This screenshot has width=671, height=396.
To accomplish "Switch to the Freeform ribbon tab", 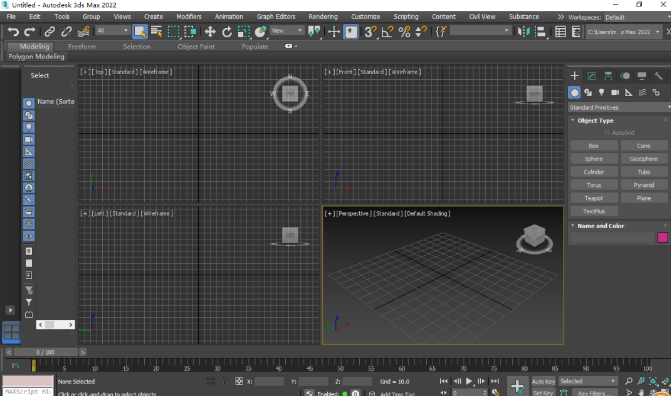I will pyautogui.click(x=82, y=47).
